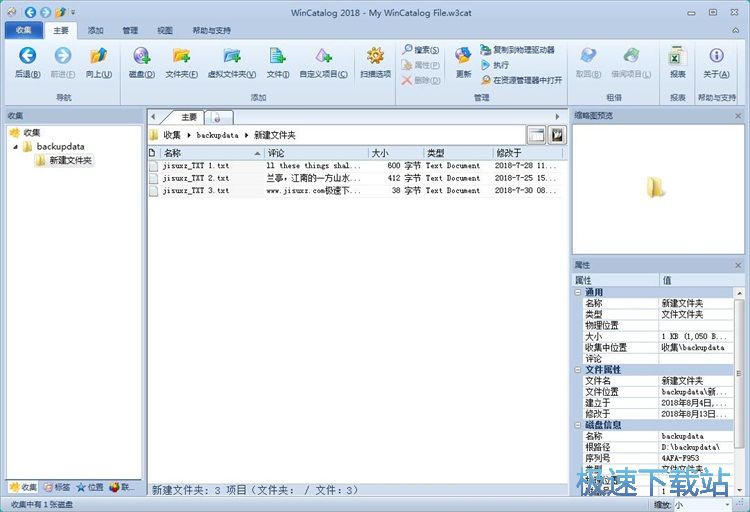750x512 pixels.
Task: Sort by 大小 column header
Action: pyautogui.click(x=396, y=153)
